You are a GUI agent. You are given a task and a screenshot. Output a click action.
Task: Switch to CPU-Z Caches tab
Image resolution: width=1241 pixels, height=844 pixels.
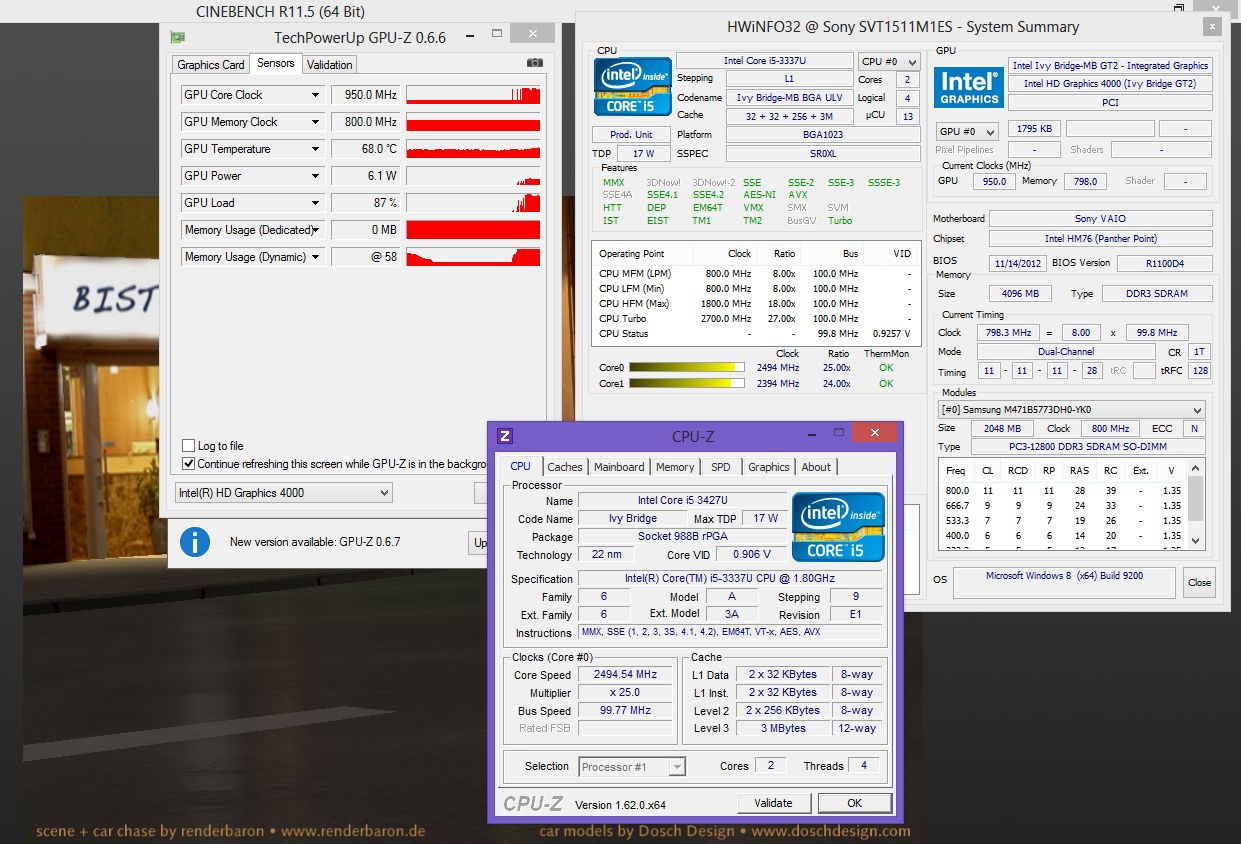(x=565, y=467)
